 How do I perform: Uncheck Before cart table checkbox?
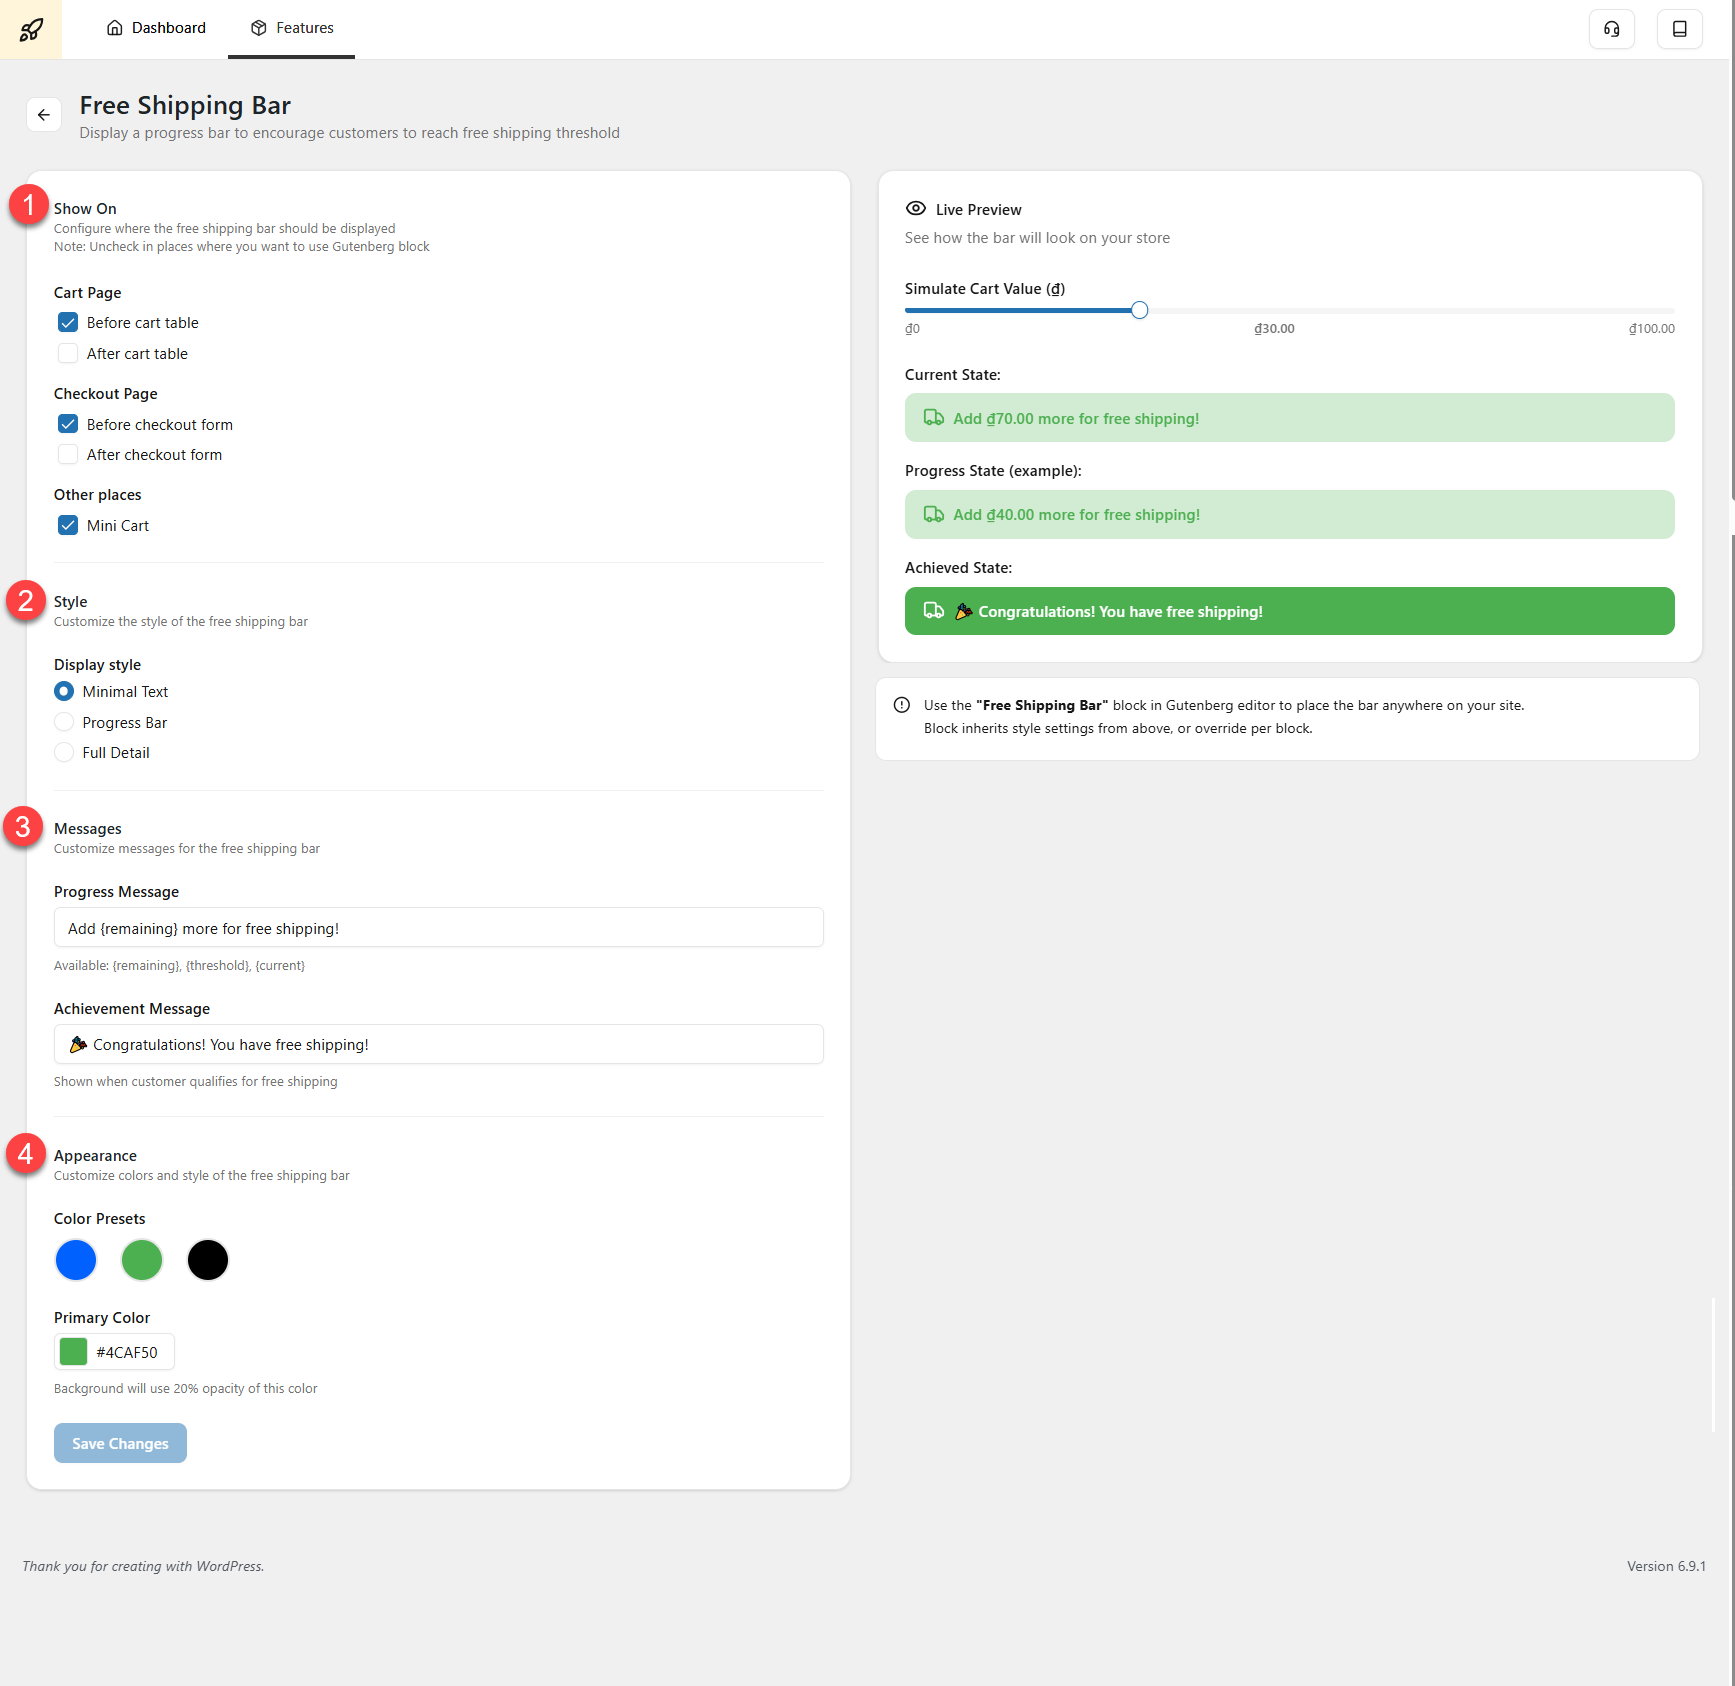(x=68, y=323)
